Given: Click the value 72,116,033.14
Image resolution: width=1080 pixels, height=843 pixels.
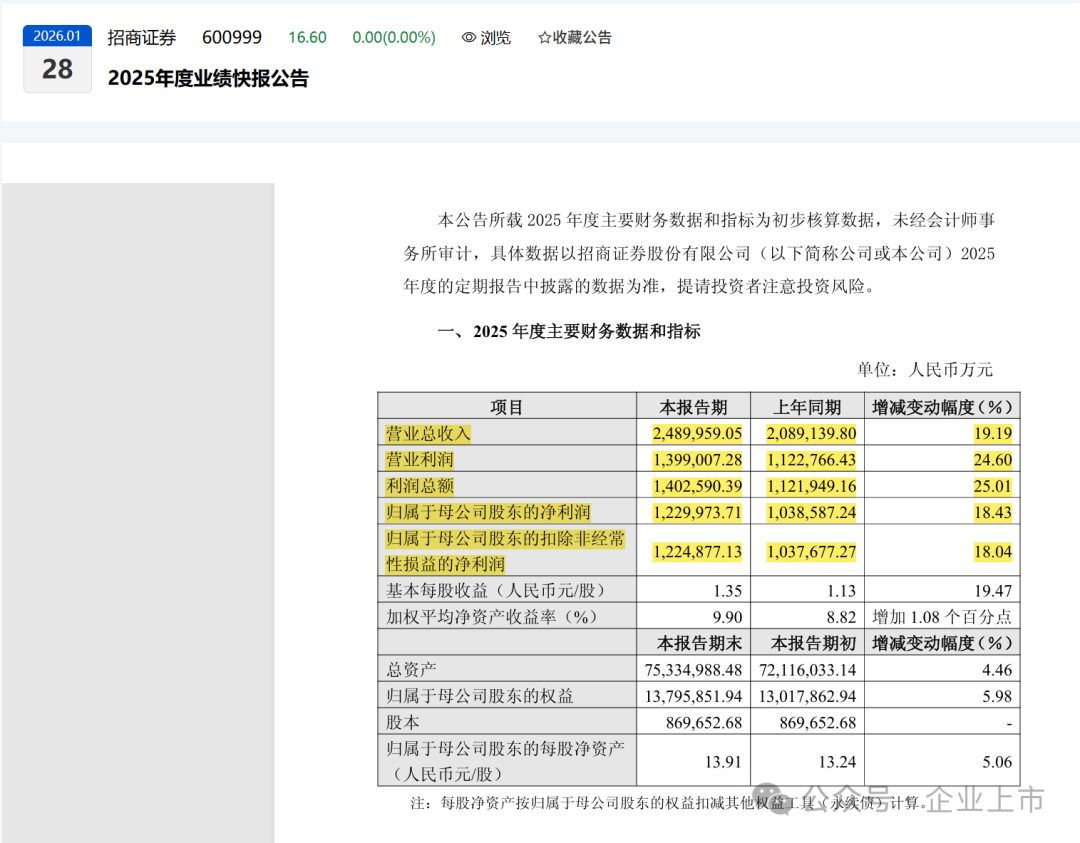Looking at the screenshot, I should point(807,669).
